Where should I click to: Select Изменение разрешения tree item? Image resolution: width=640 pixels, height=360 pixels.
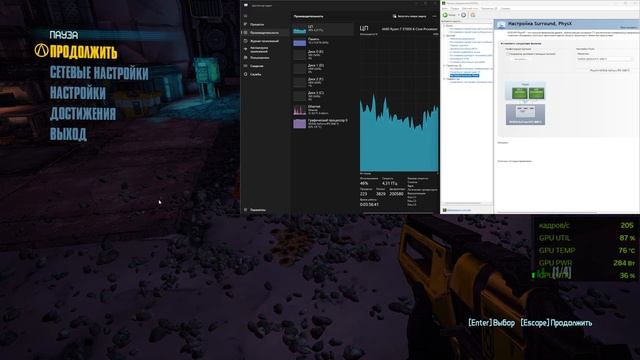coord(463,39)
